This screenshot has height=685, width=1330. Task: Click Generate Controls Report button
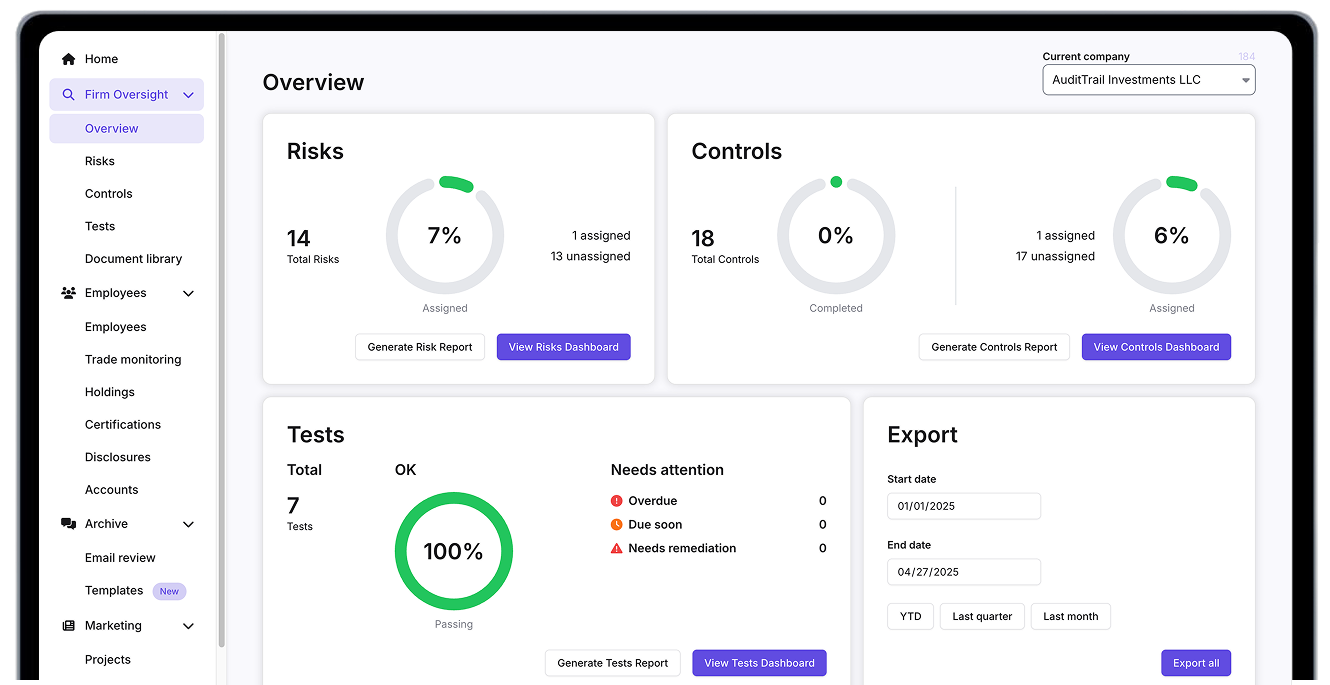[x=994, y=347]
